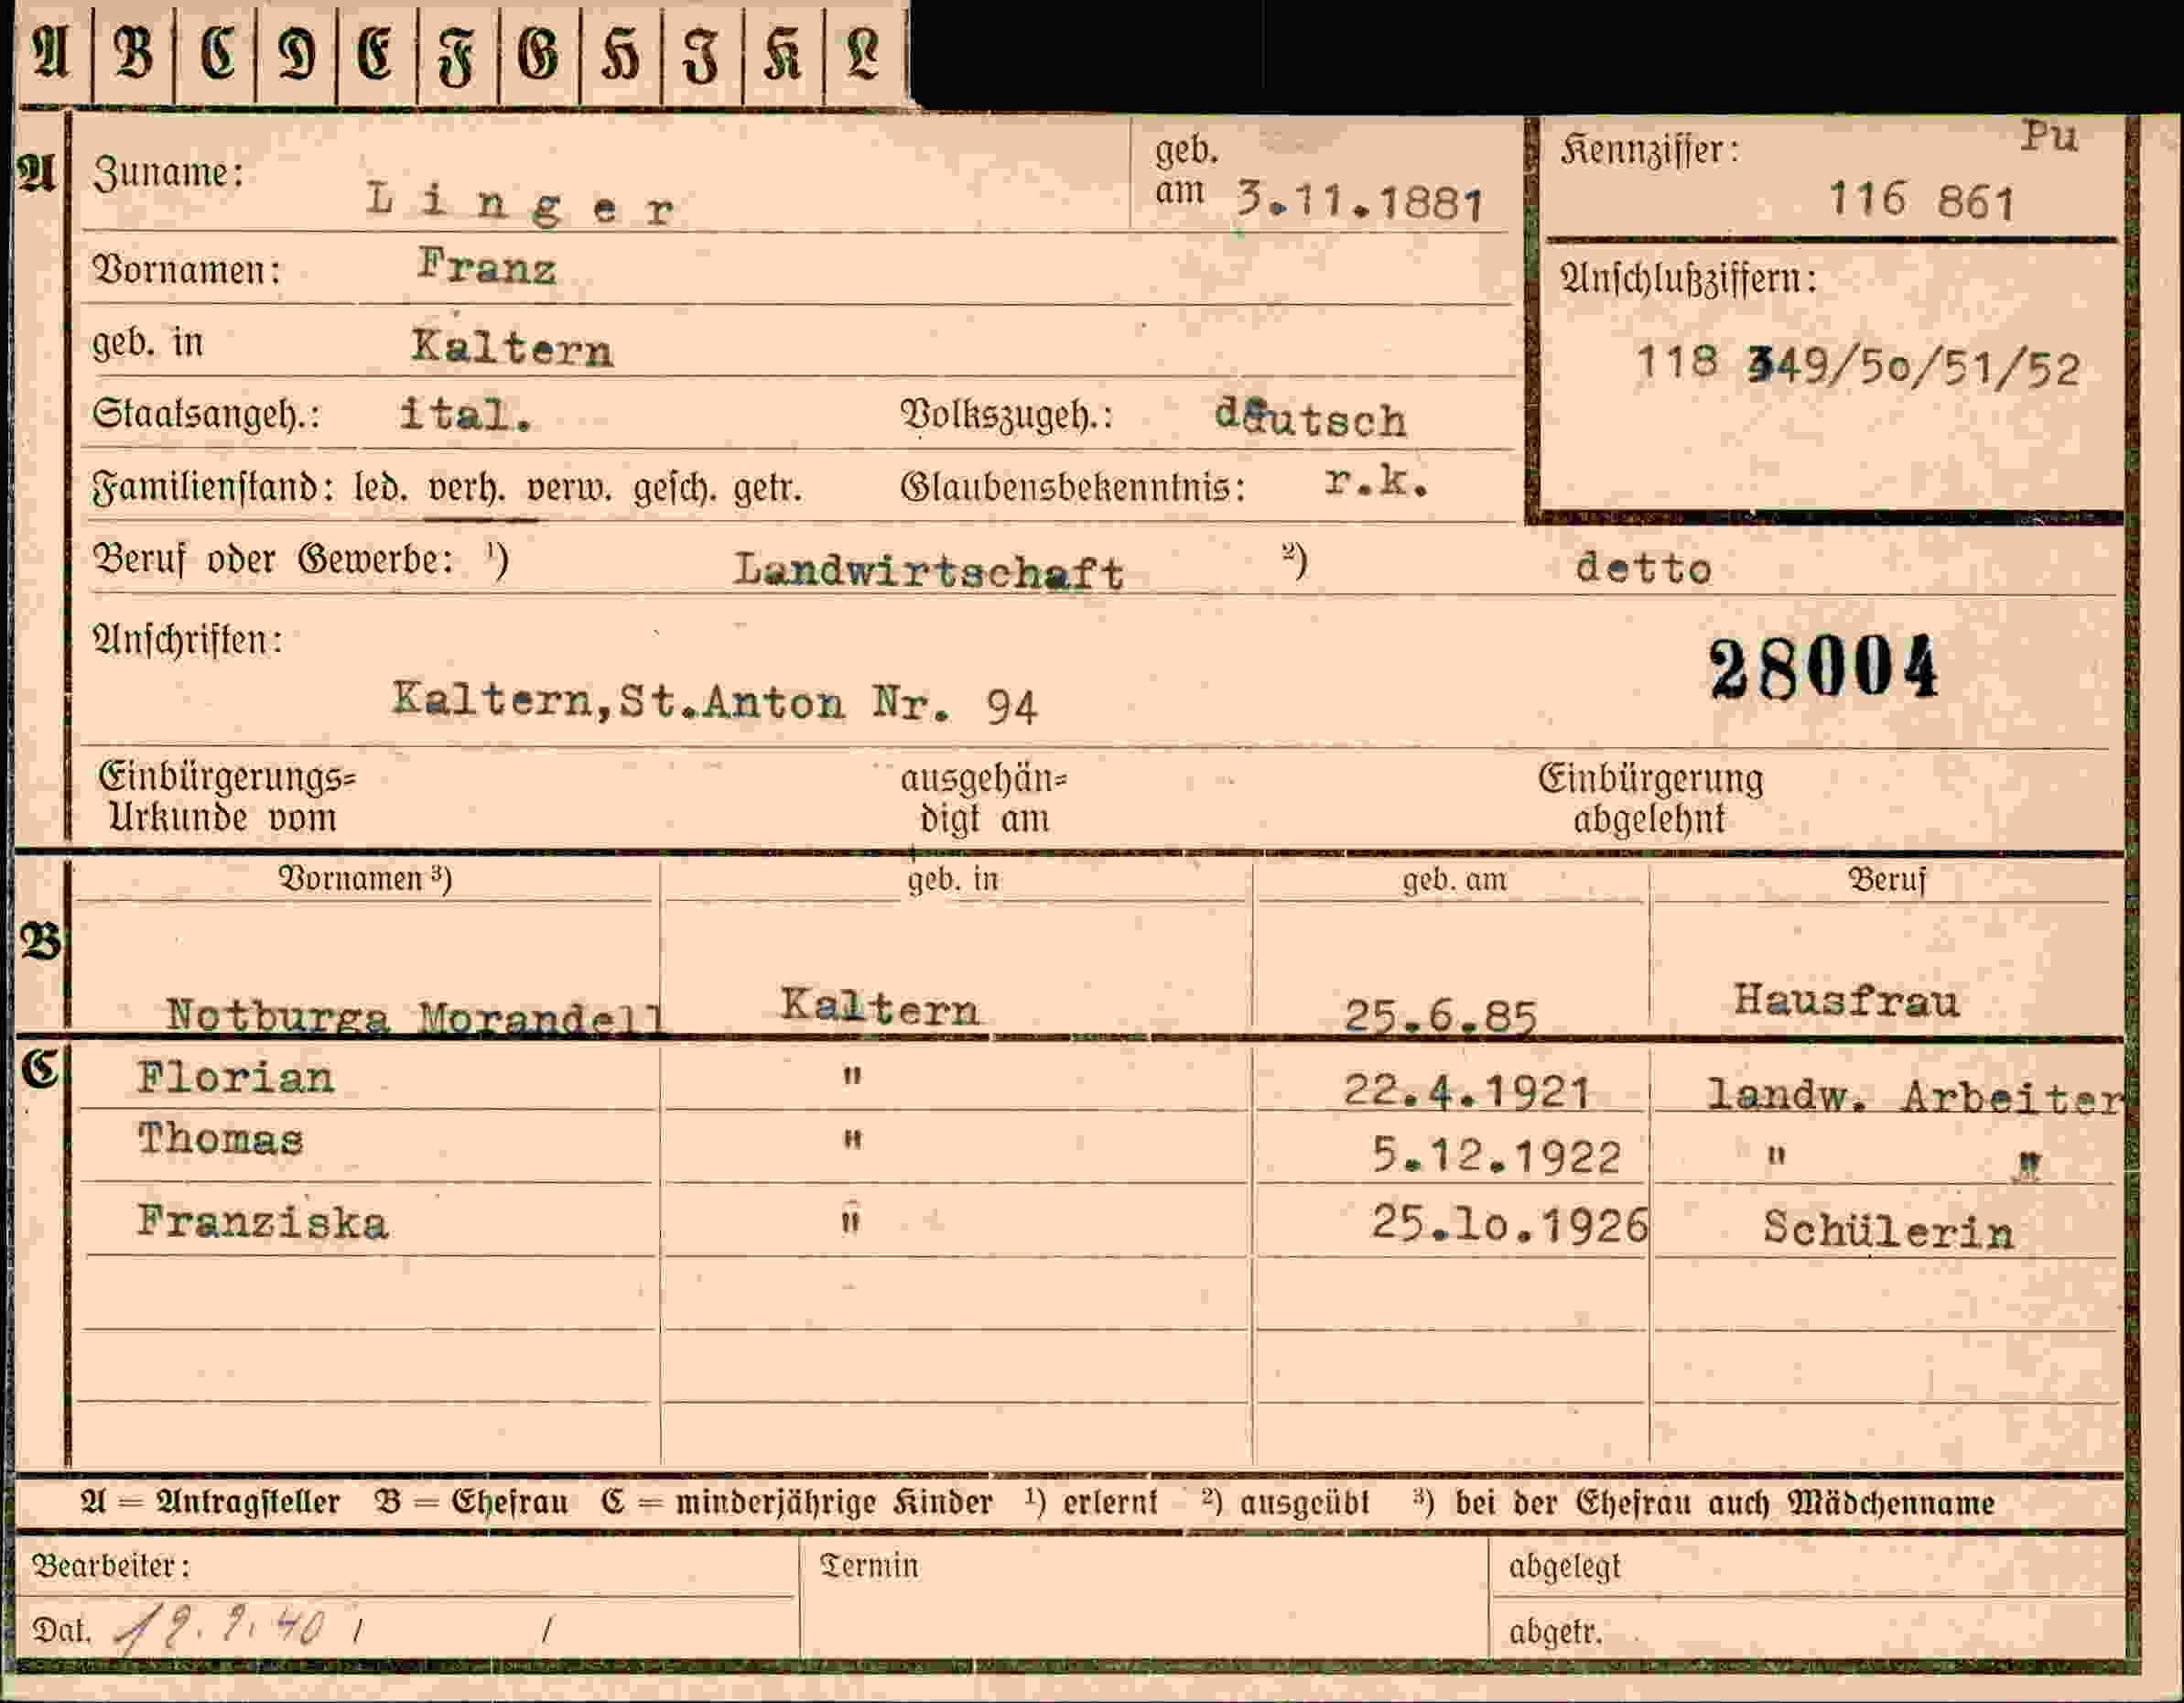The height and width of the screenshot is (1703, 2184).
Task: Click the 'Bearbeiter:' label
Action: 111,1566
